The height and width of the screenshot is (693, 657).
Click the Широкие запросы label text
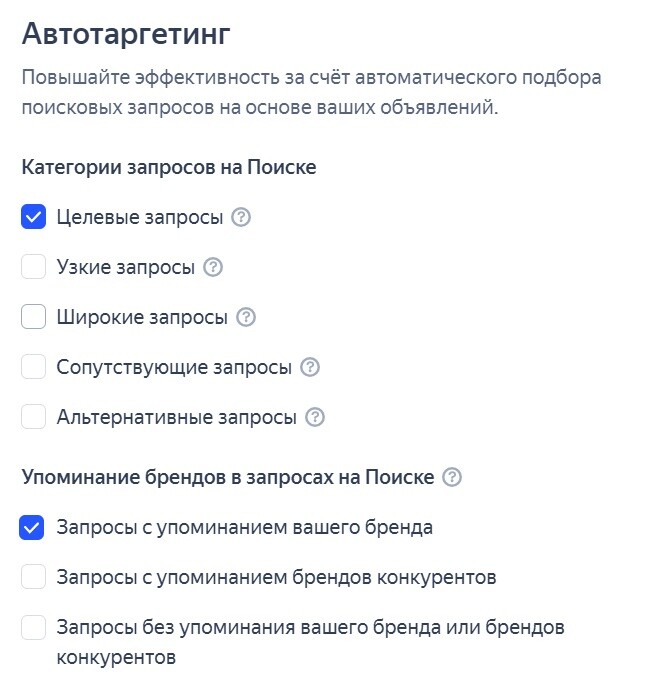click(142, 317)
